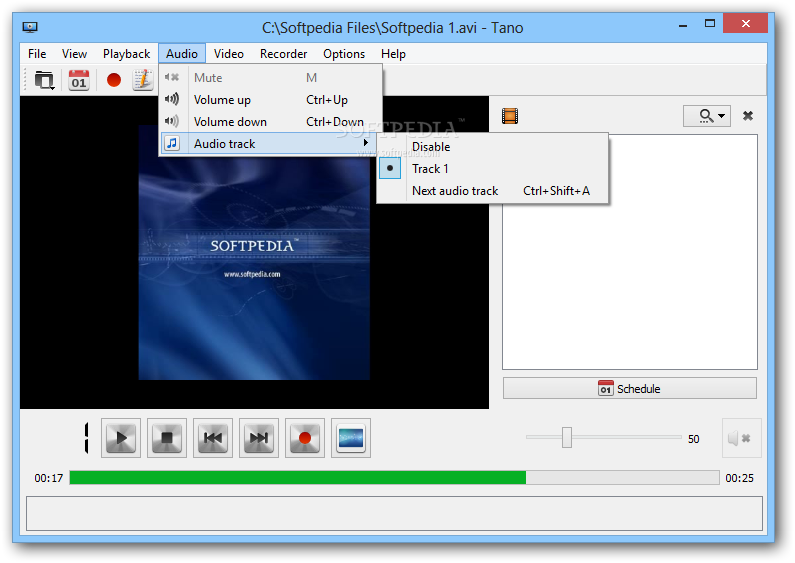The image size is (795, 563).
Task: Toggle the mute speaker button
Action: point(742,438)
